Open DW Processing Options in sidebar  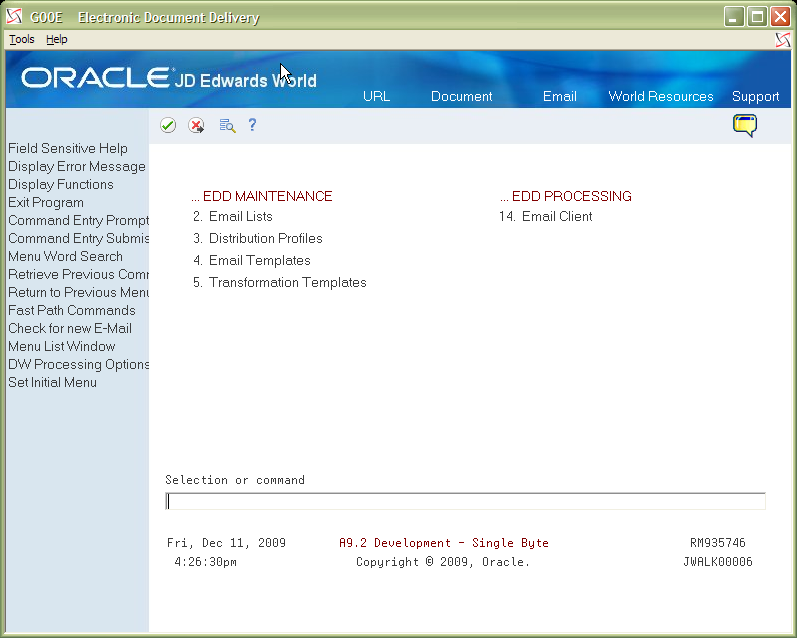click(x=78, y=364)
